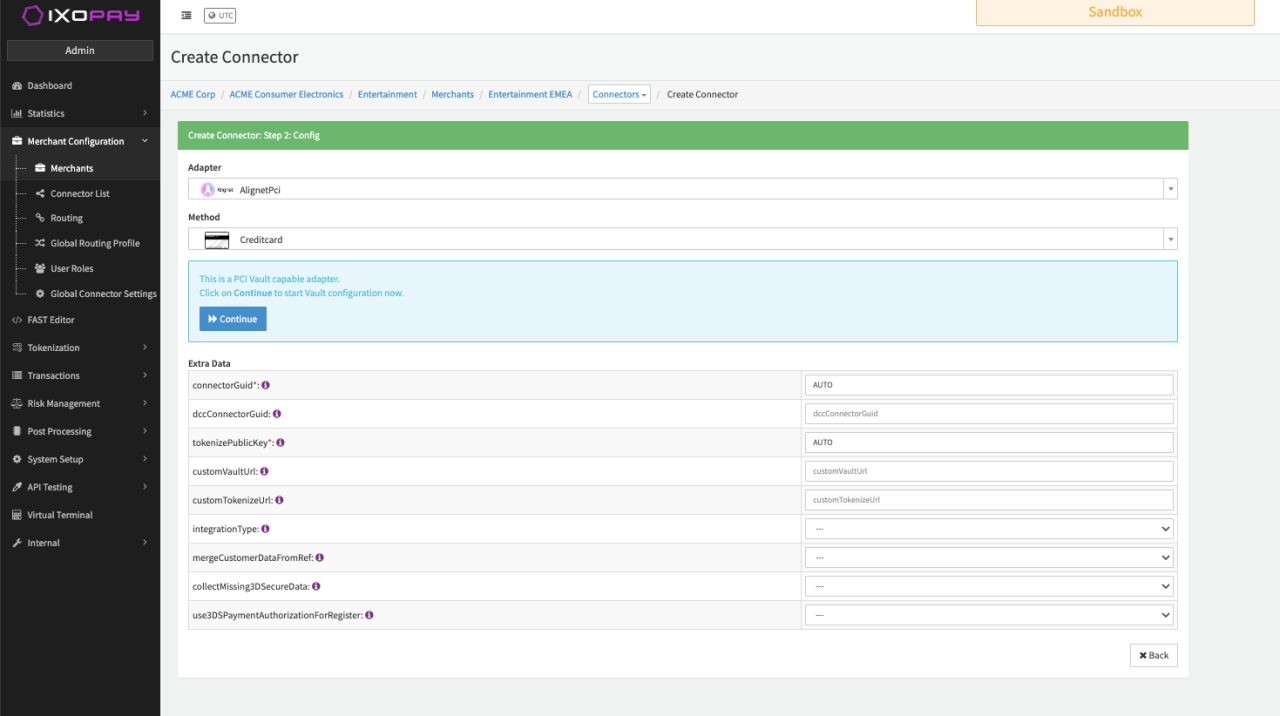Open the Adapter AlignetPci dropdown

[x=682, y=189]
